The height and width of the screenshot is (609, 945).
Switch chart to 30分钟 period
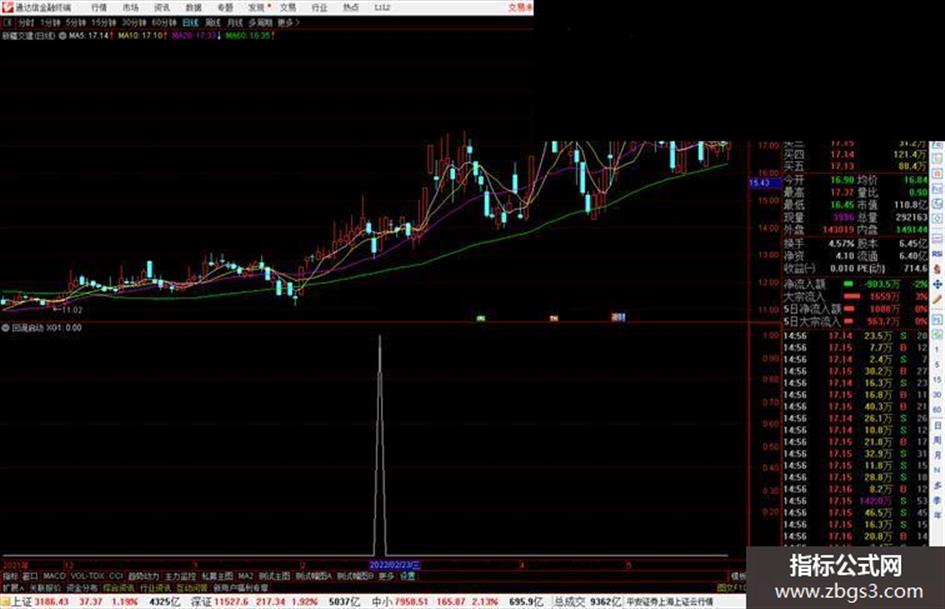coord(133,22)
